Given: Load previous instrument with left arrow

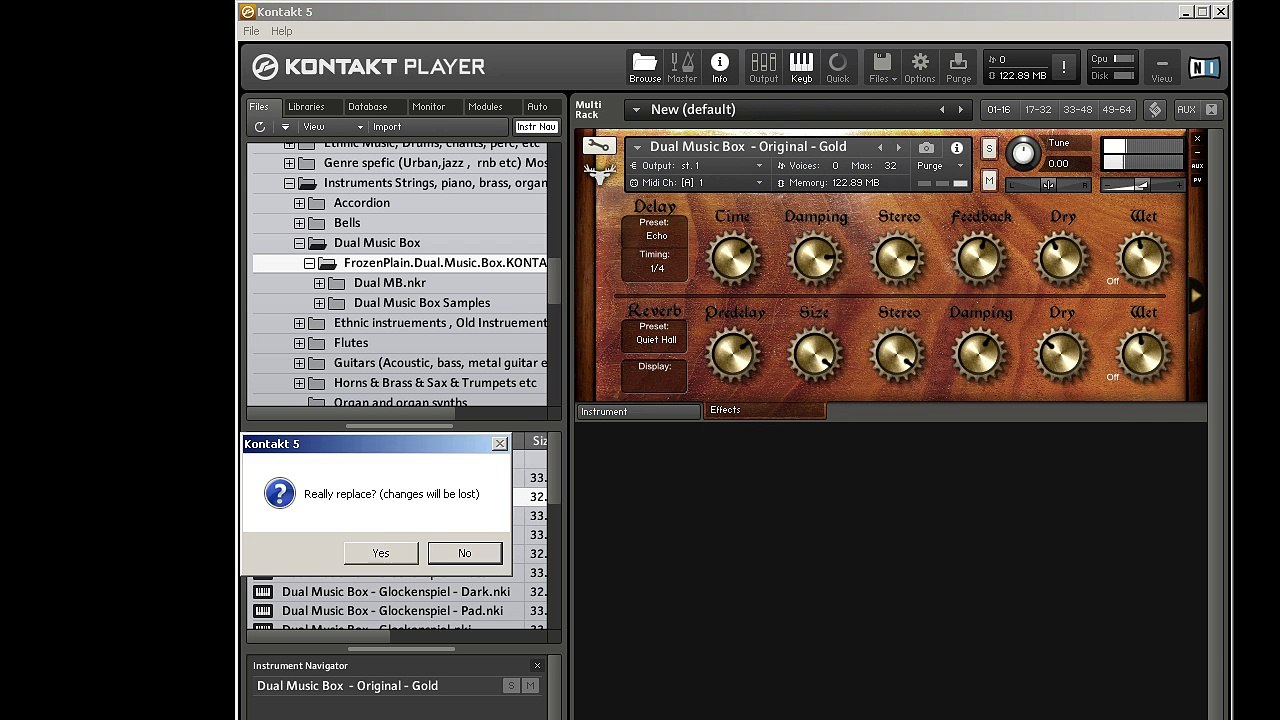Looking at the screenshot, I should click(880, 147).
